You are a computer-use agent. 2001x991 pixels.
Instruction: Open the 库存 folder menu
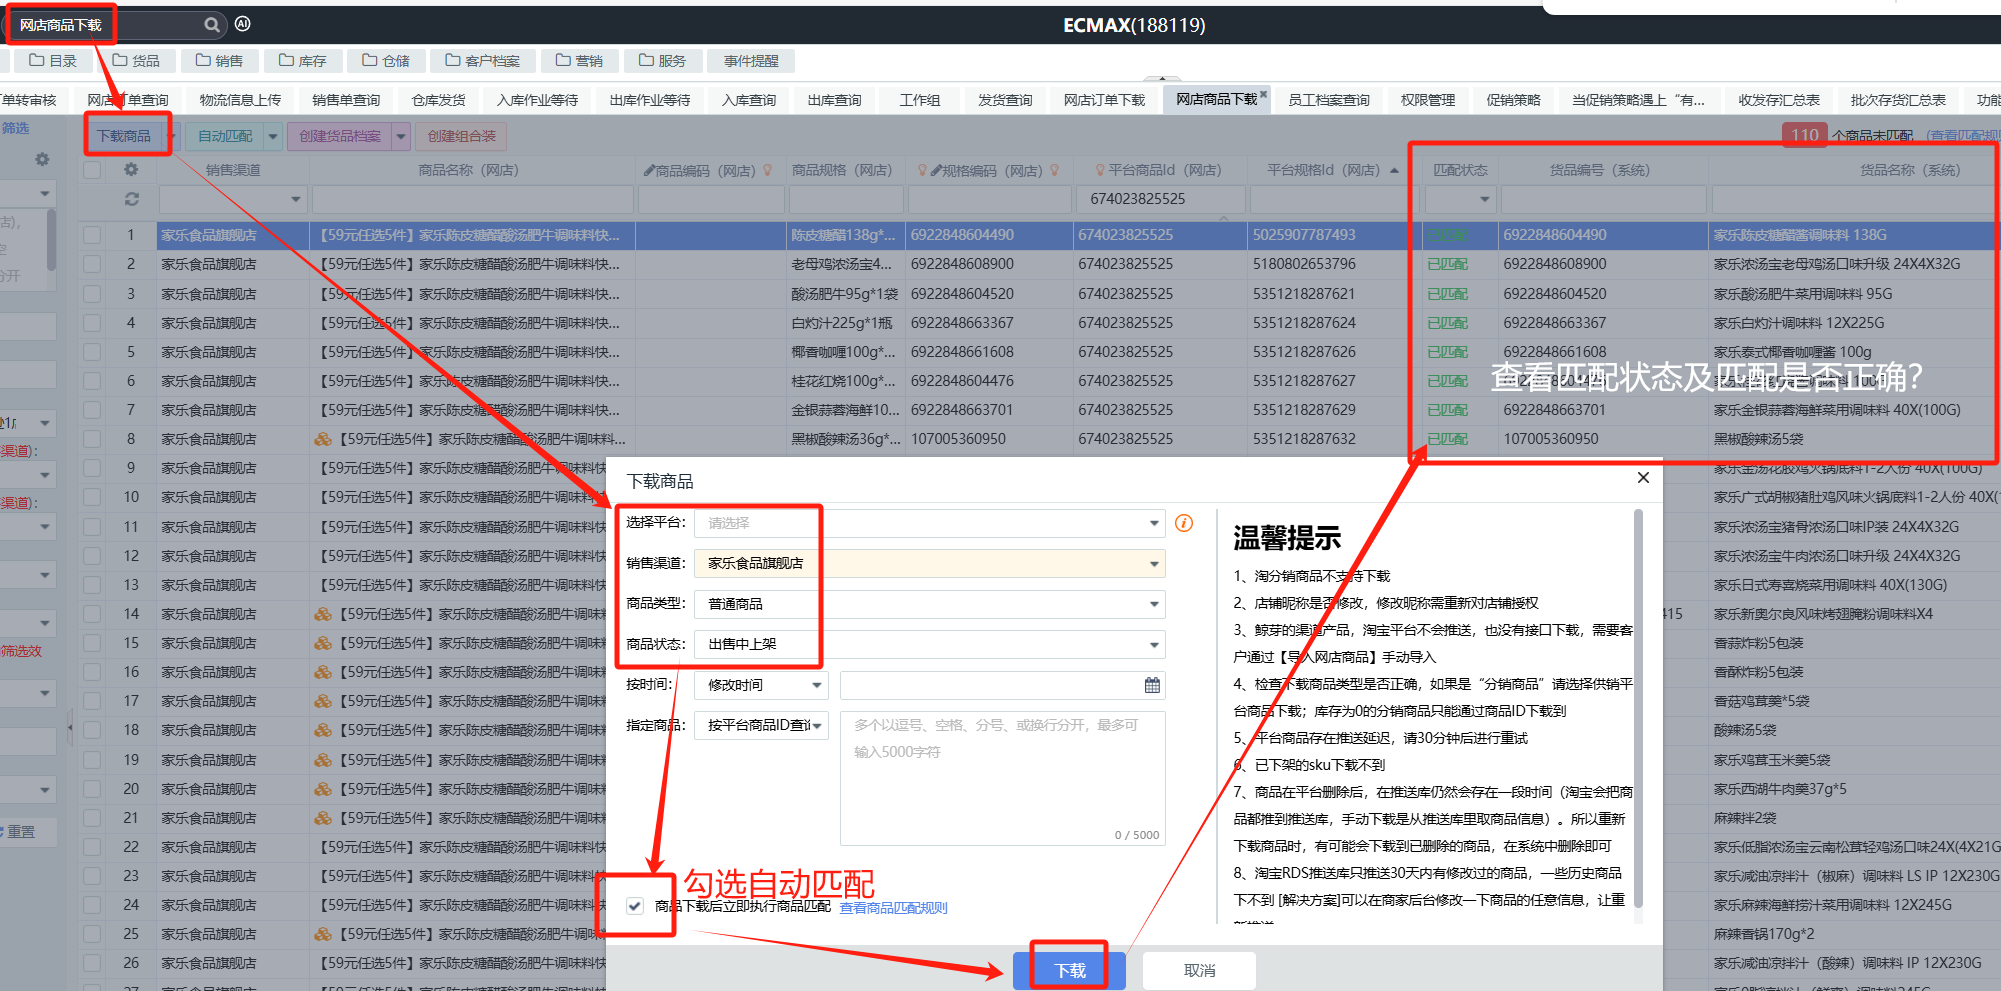point(303,61)
